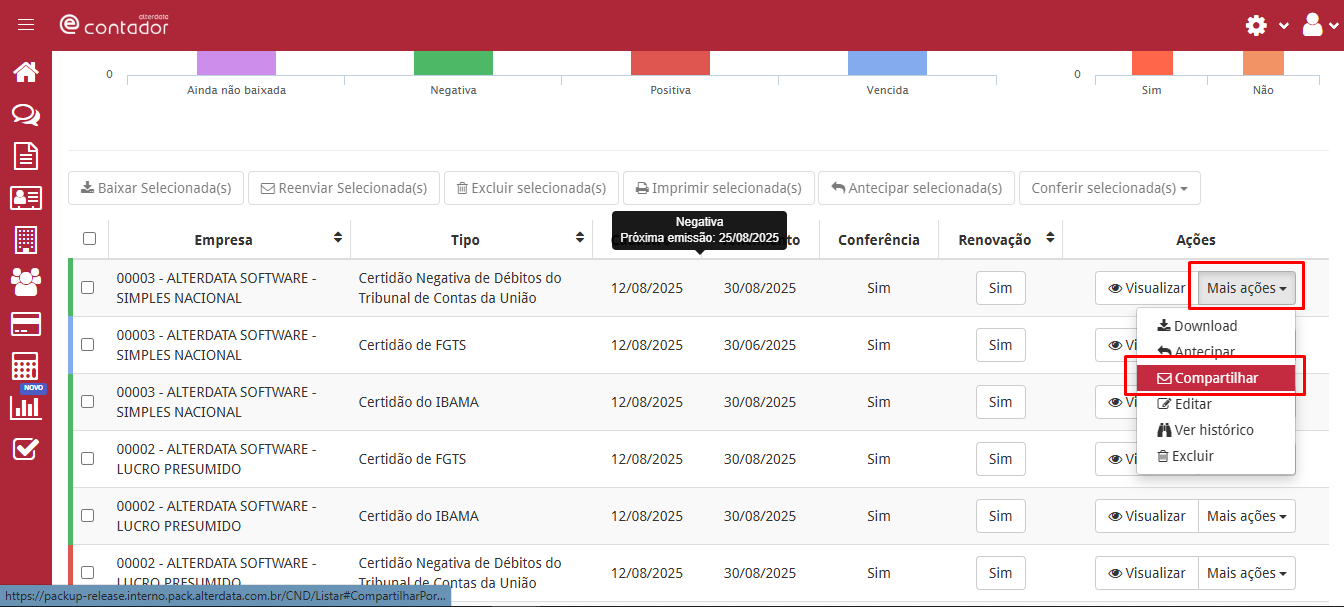Toggle Renovação Sim on the Tribunal de Contas SIMPLES NACIONAL row
Image resolution: width=1344 pixels, height=607 pixels.
coord(1001,288)
